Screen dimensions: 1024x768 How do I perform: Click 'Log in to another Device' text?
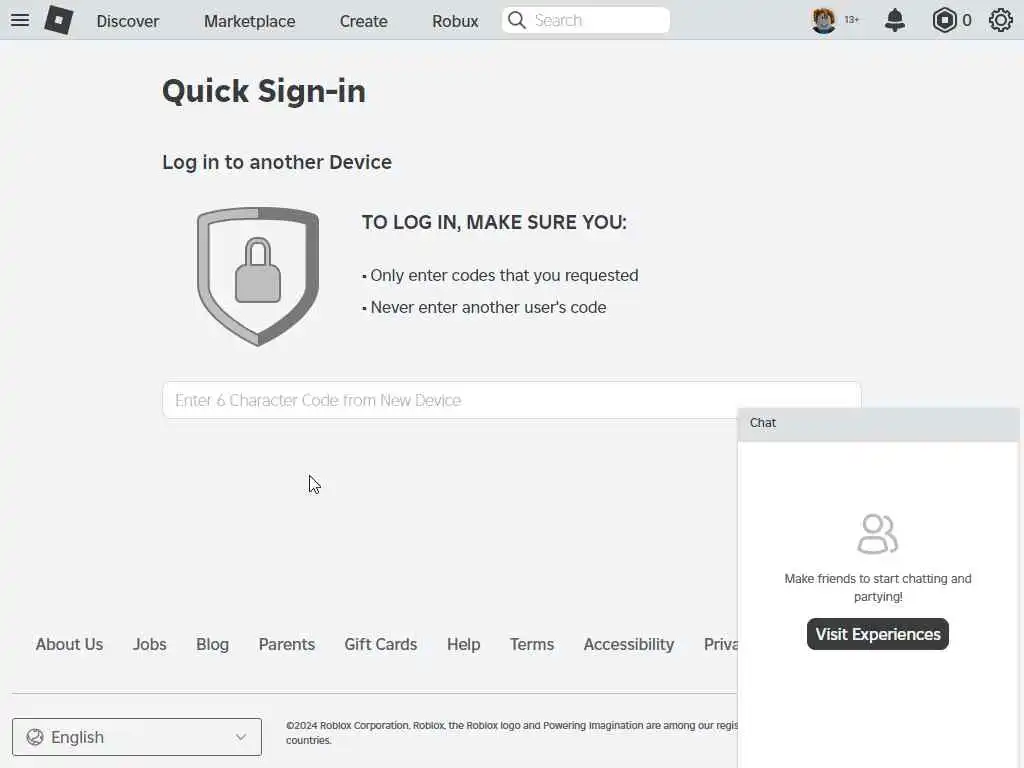click(277, 162)
